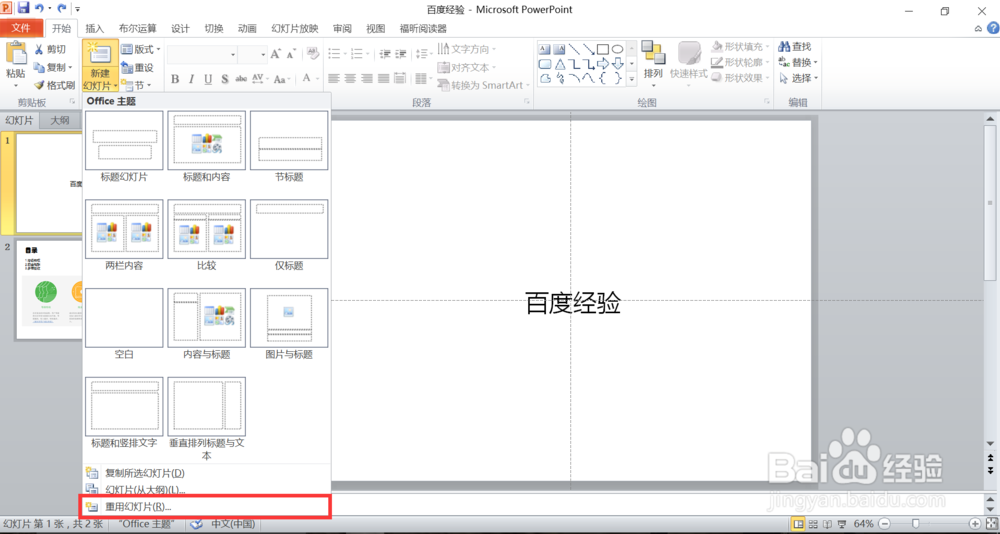The width and height of the screenshot is (1000, 534).
Task: Open the Design (设计) ribbon tab
Action: pyautogui.click(x=180, y=29)
